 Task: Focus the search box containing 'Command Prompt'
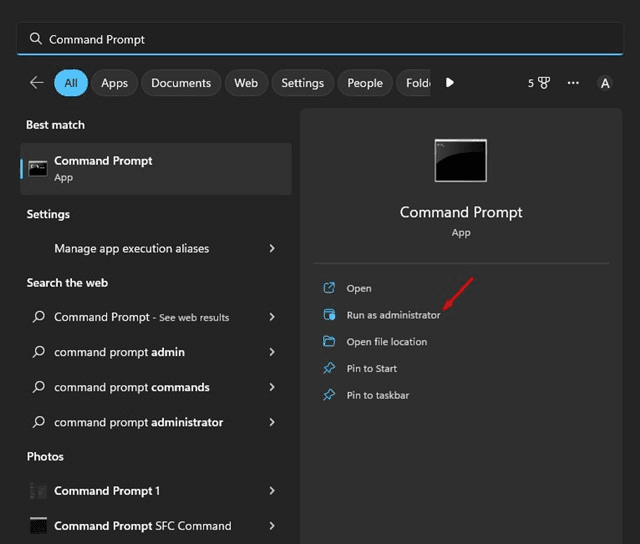pos(320,39)
